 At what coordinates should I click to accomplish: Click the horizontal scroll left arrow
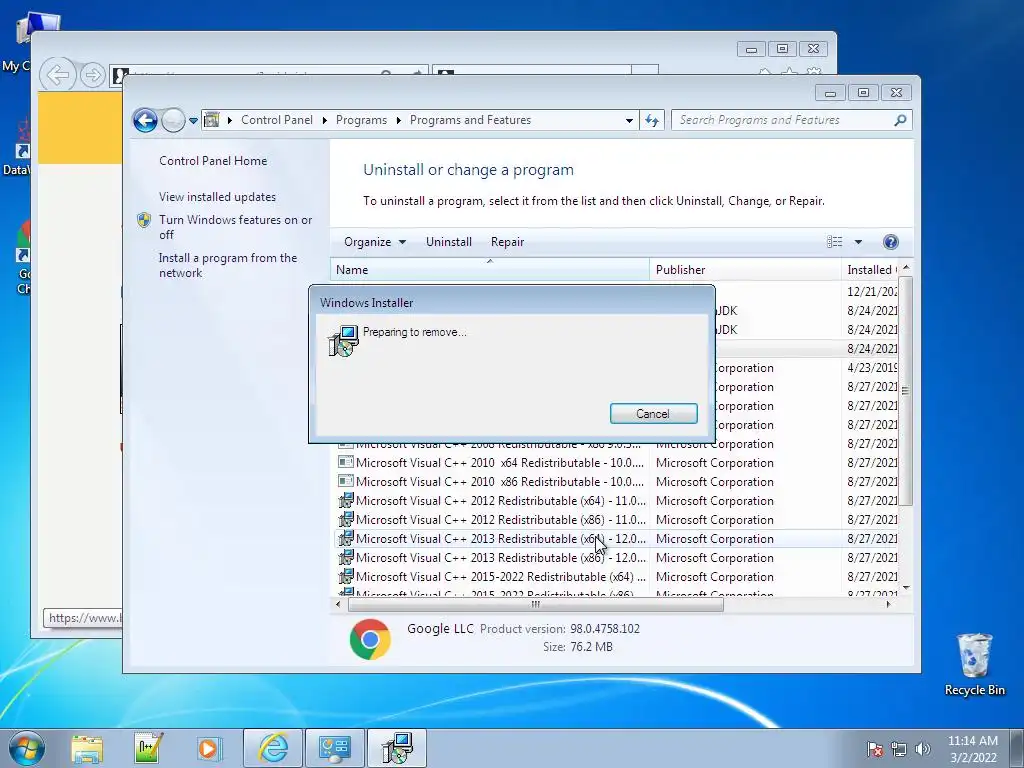[338, 604]
